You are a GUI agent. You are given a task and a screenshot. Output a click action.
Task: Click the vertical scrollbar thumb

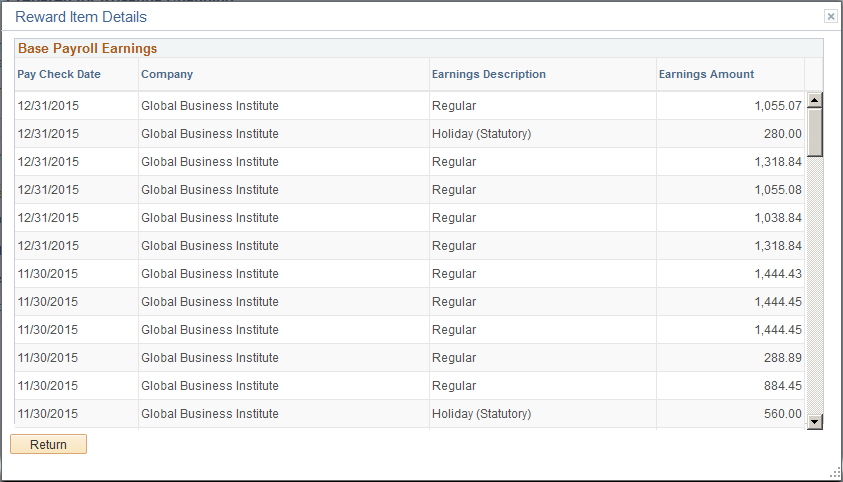point(815,132)
